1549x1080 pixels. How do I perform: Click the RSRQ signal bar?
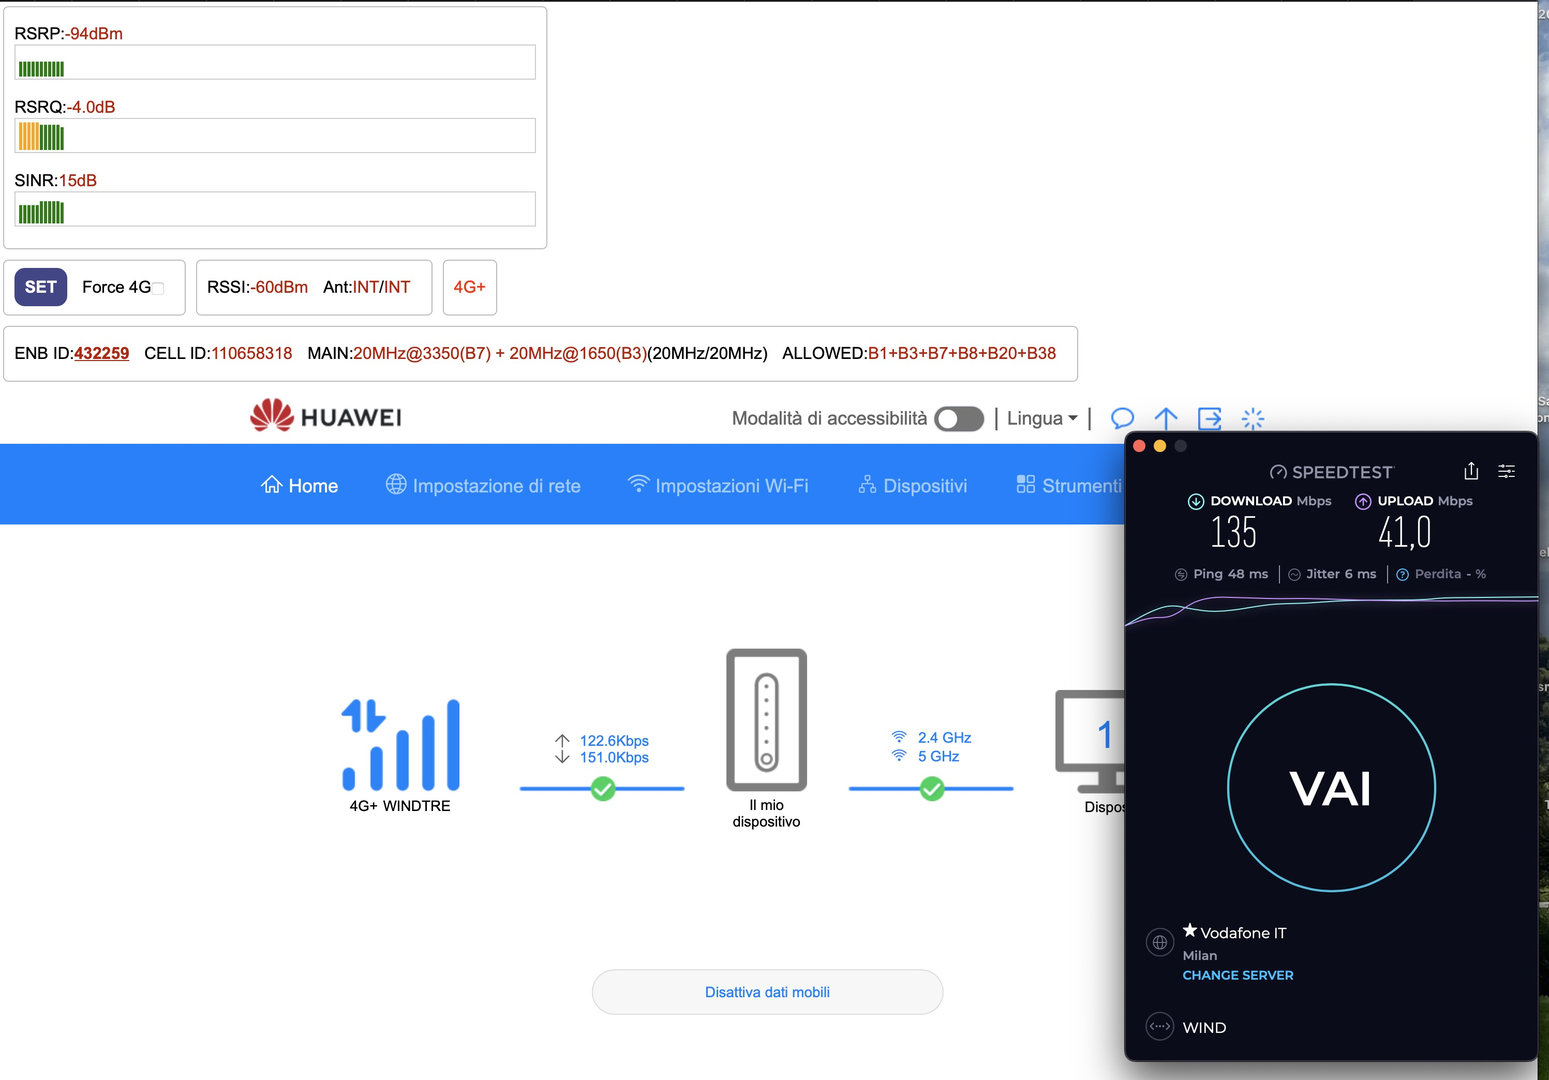(x=275, y=136)
